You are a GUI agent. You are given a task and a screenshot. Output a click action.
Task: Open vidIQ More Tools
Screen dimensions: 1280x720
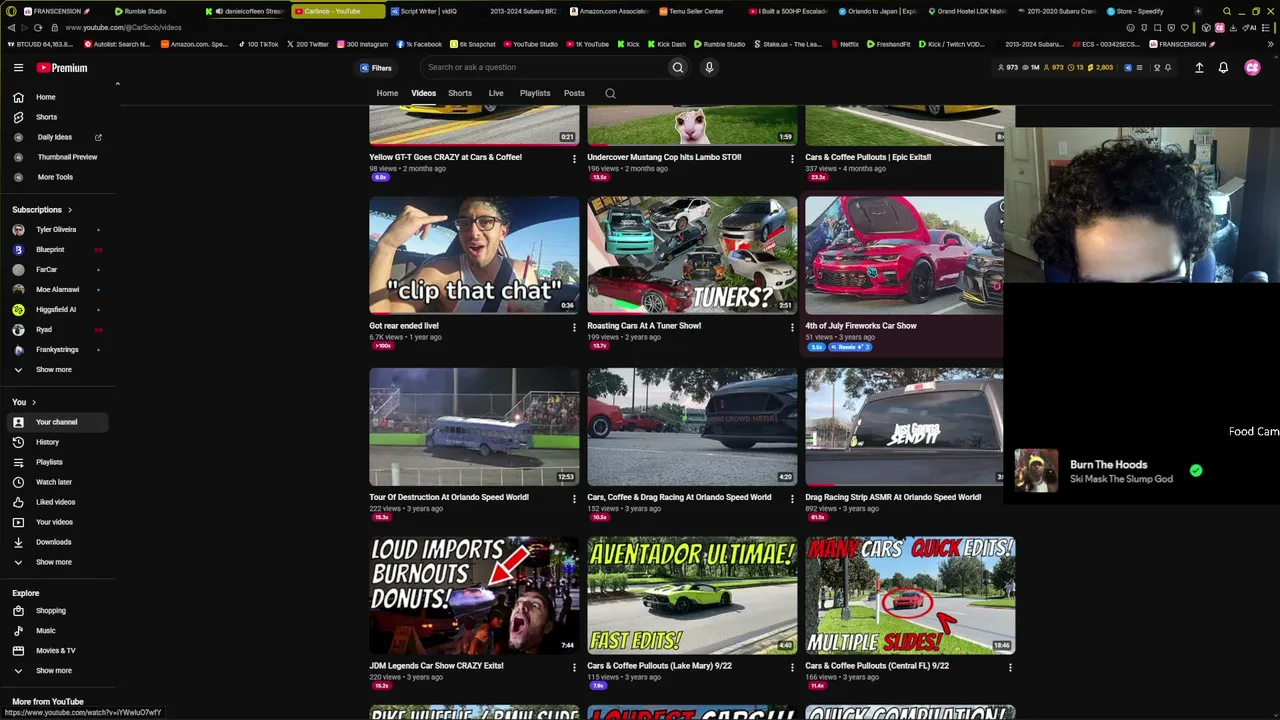(x=56, y=177)
